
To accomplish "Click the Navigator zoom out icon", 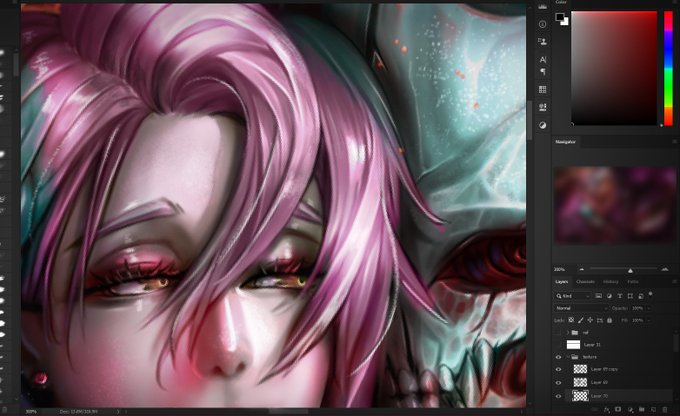I will pos(582,269).
